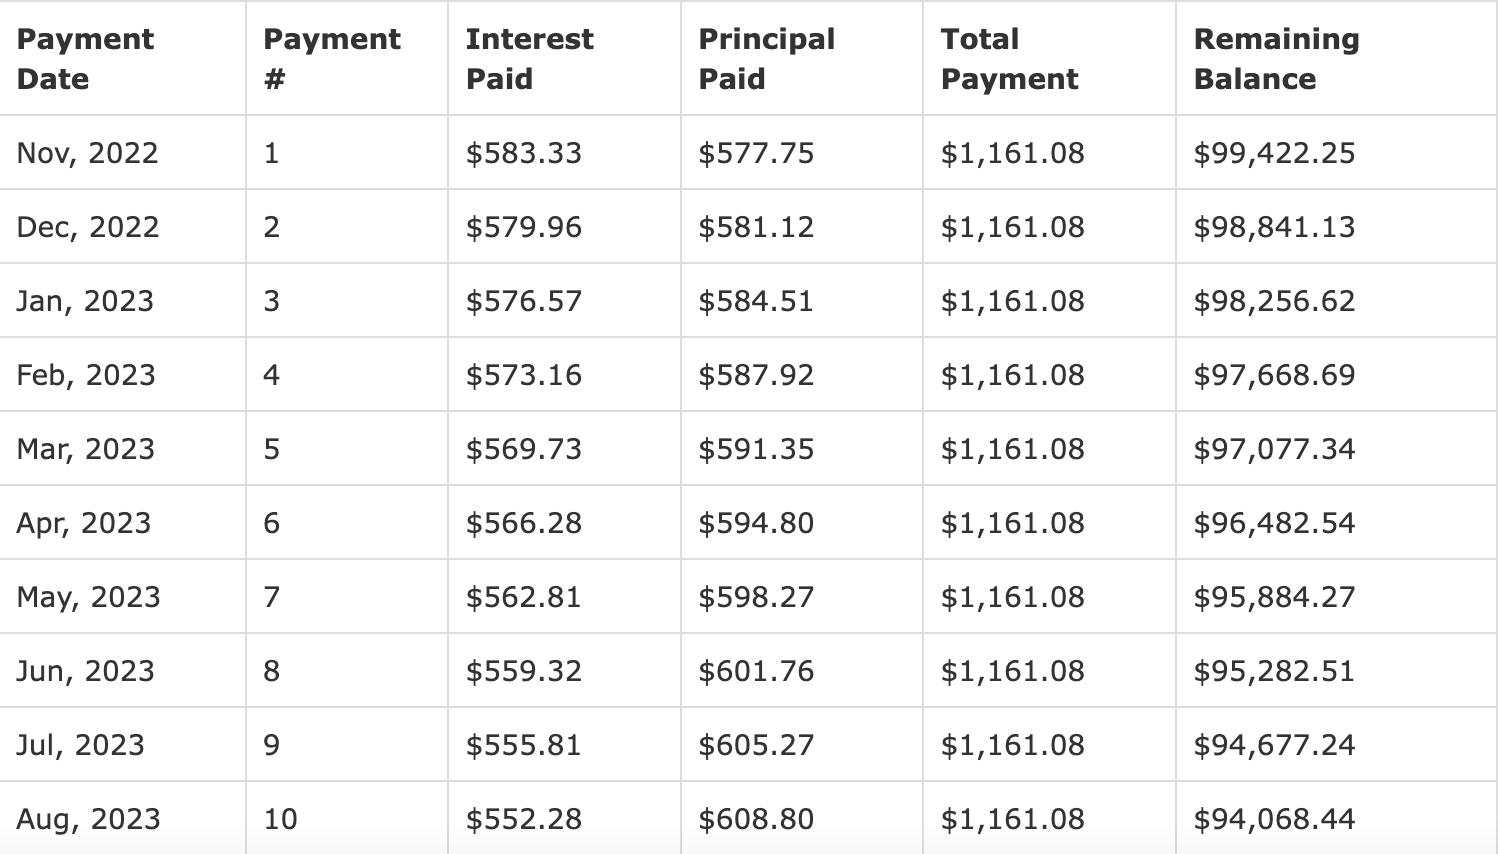This screenshot has width=1498, height=854.
Task: Click the Payment Date column header
Action: tap(85, 59)
